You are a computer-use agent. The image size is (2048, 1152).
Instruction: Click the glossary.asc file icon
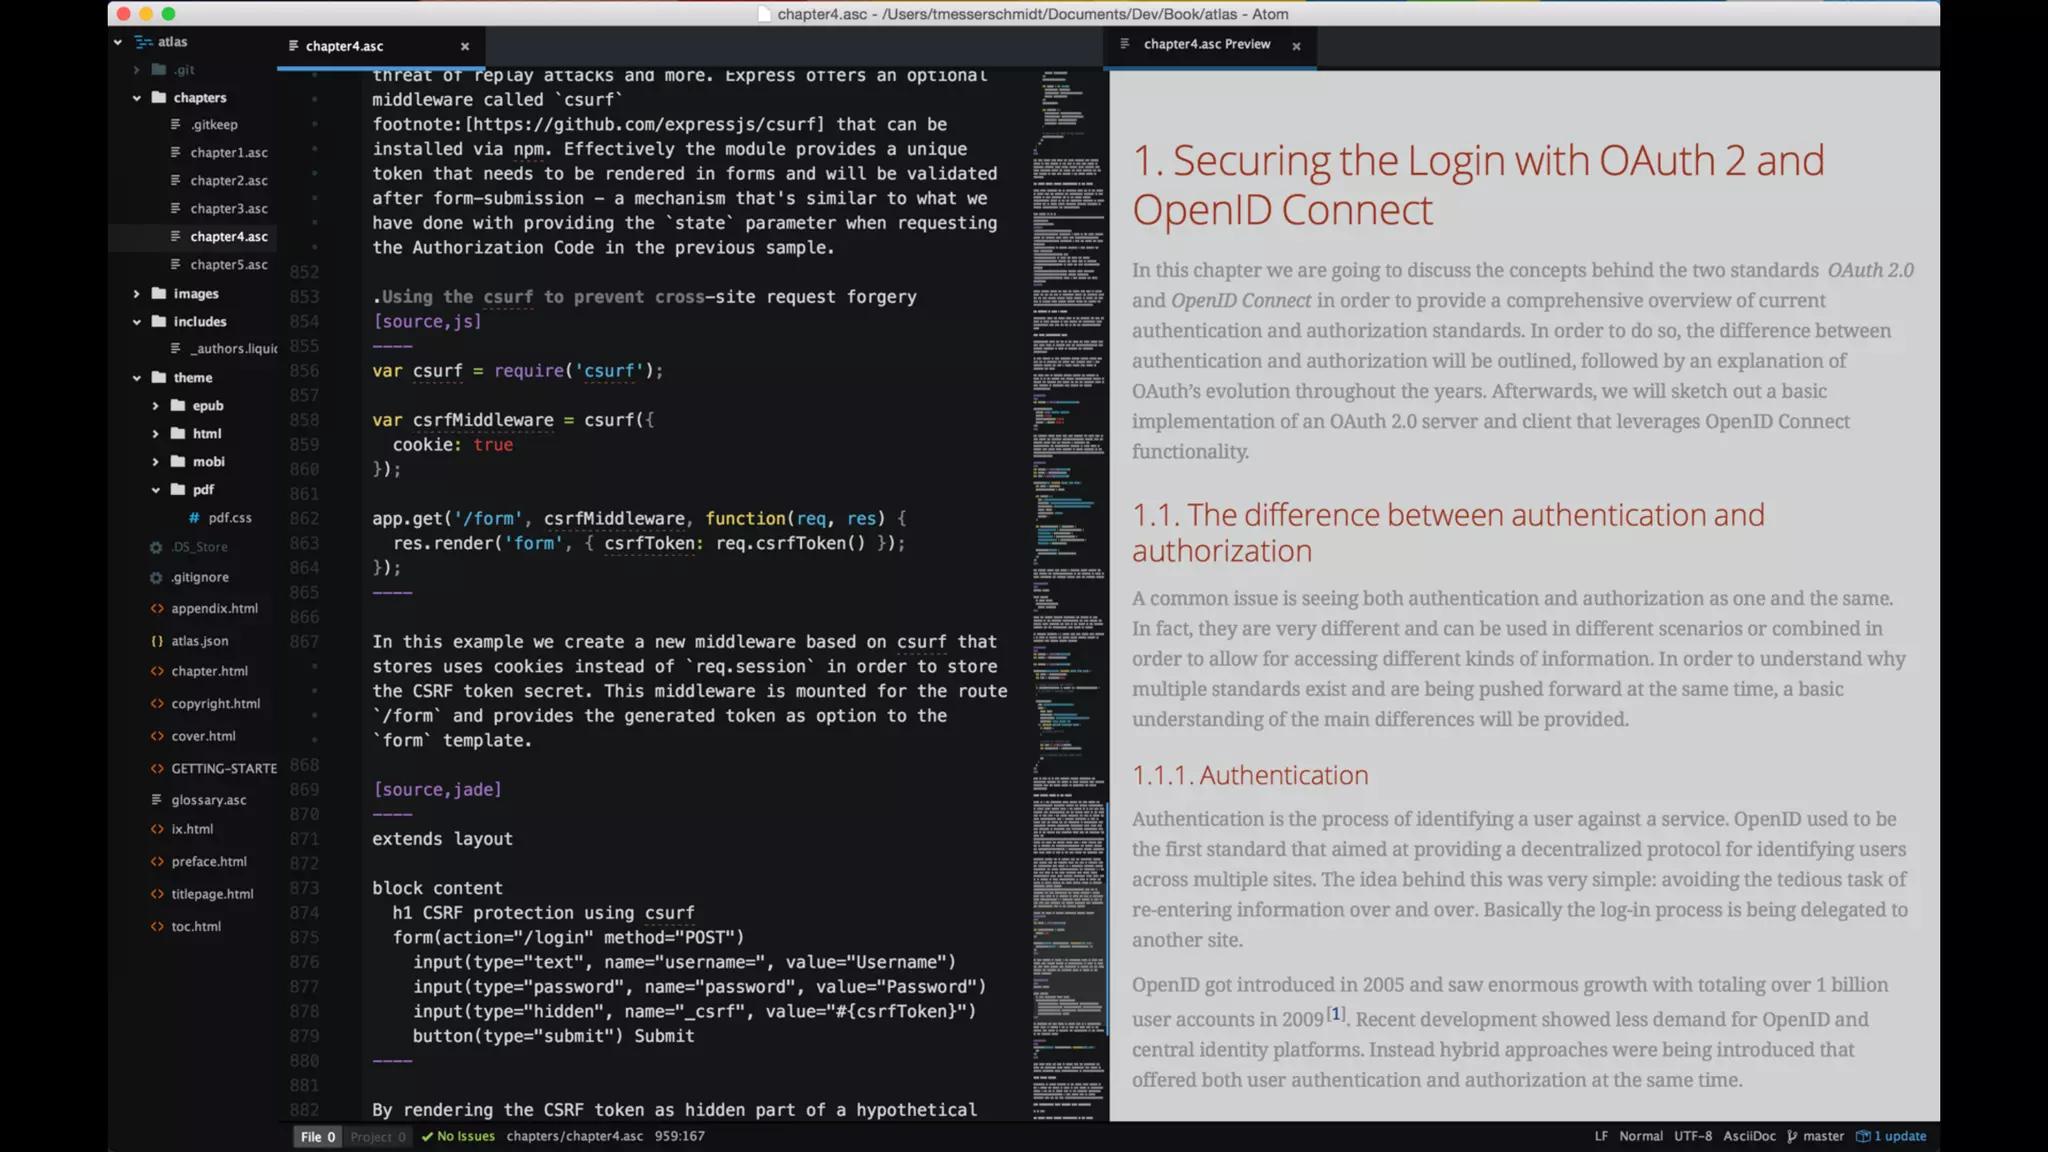pyautogui.click(x=157, y=800)
